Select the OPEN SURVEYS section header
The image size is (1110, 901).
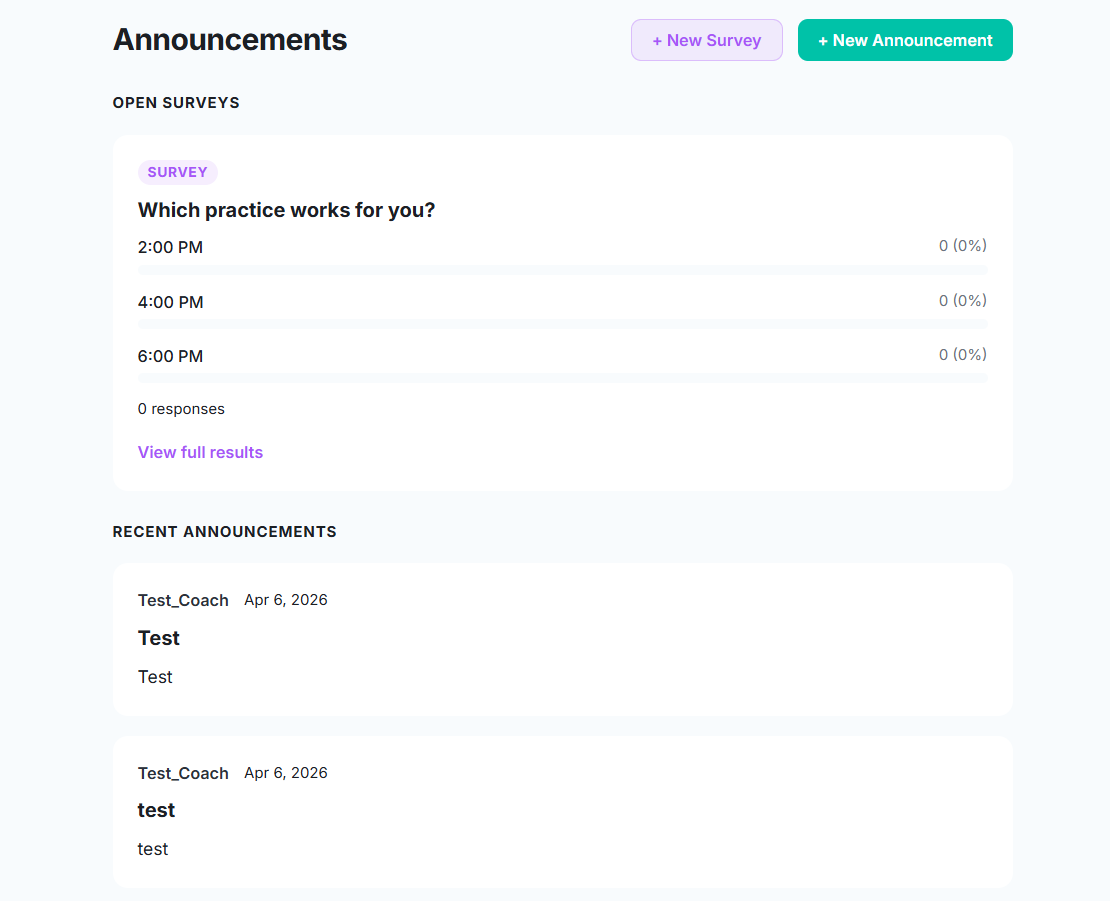[x=176, y=102]
